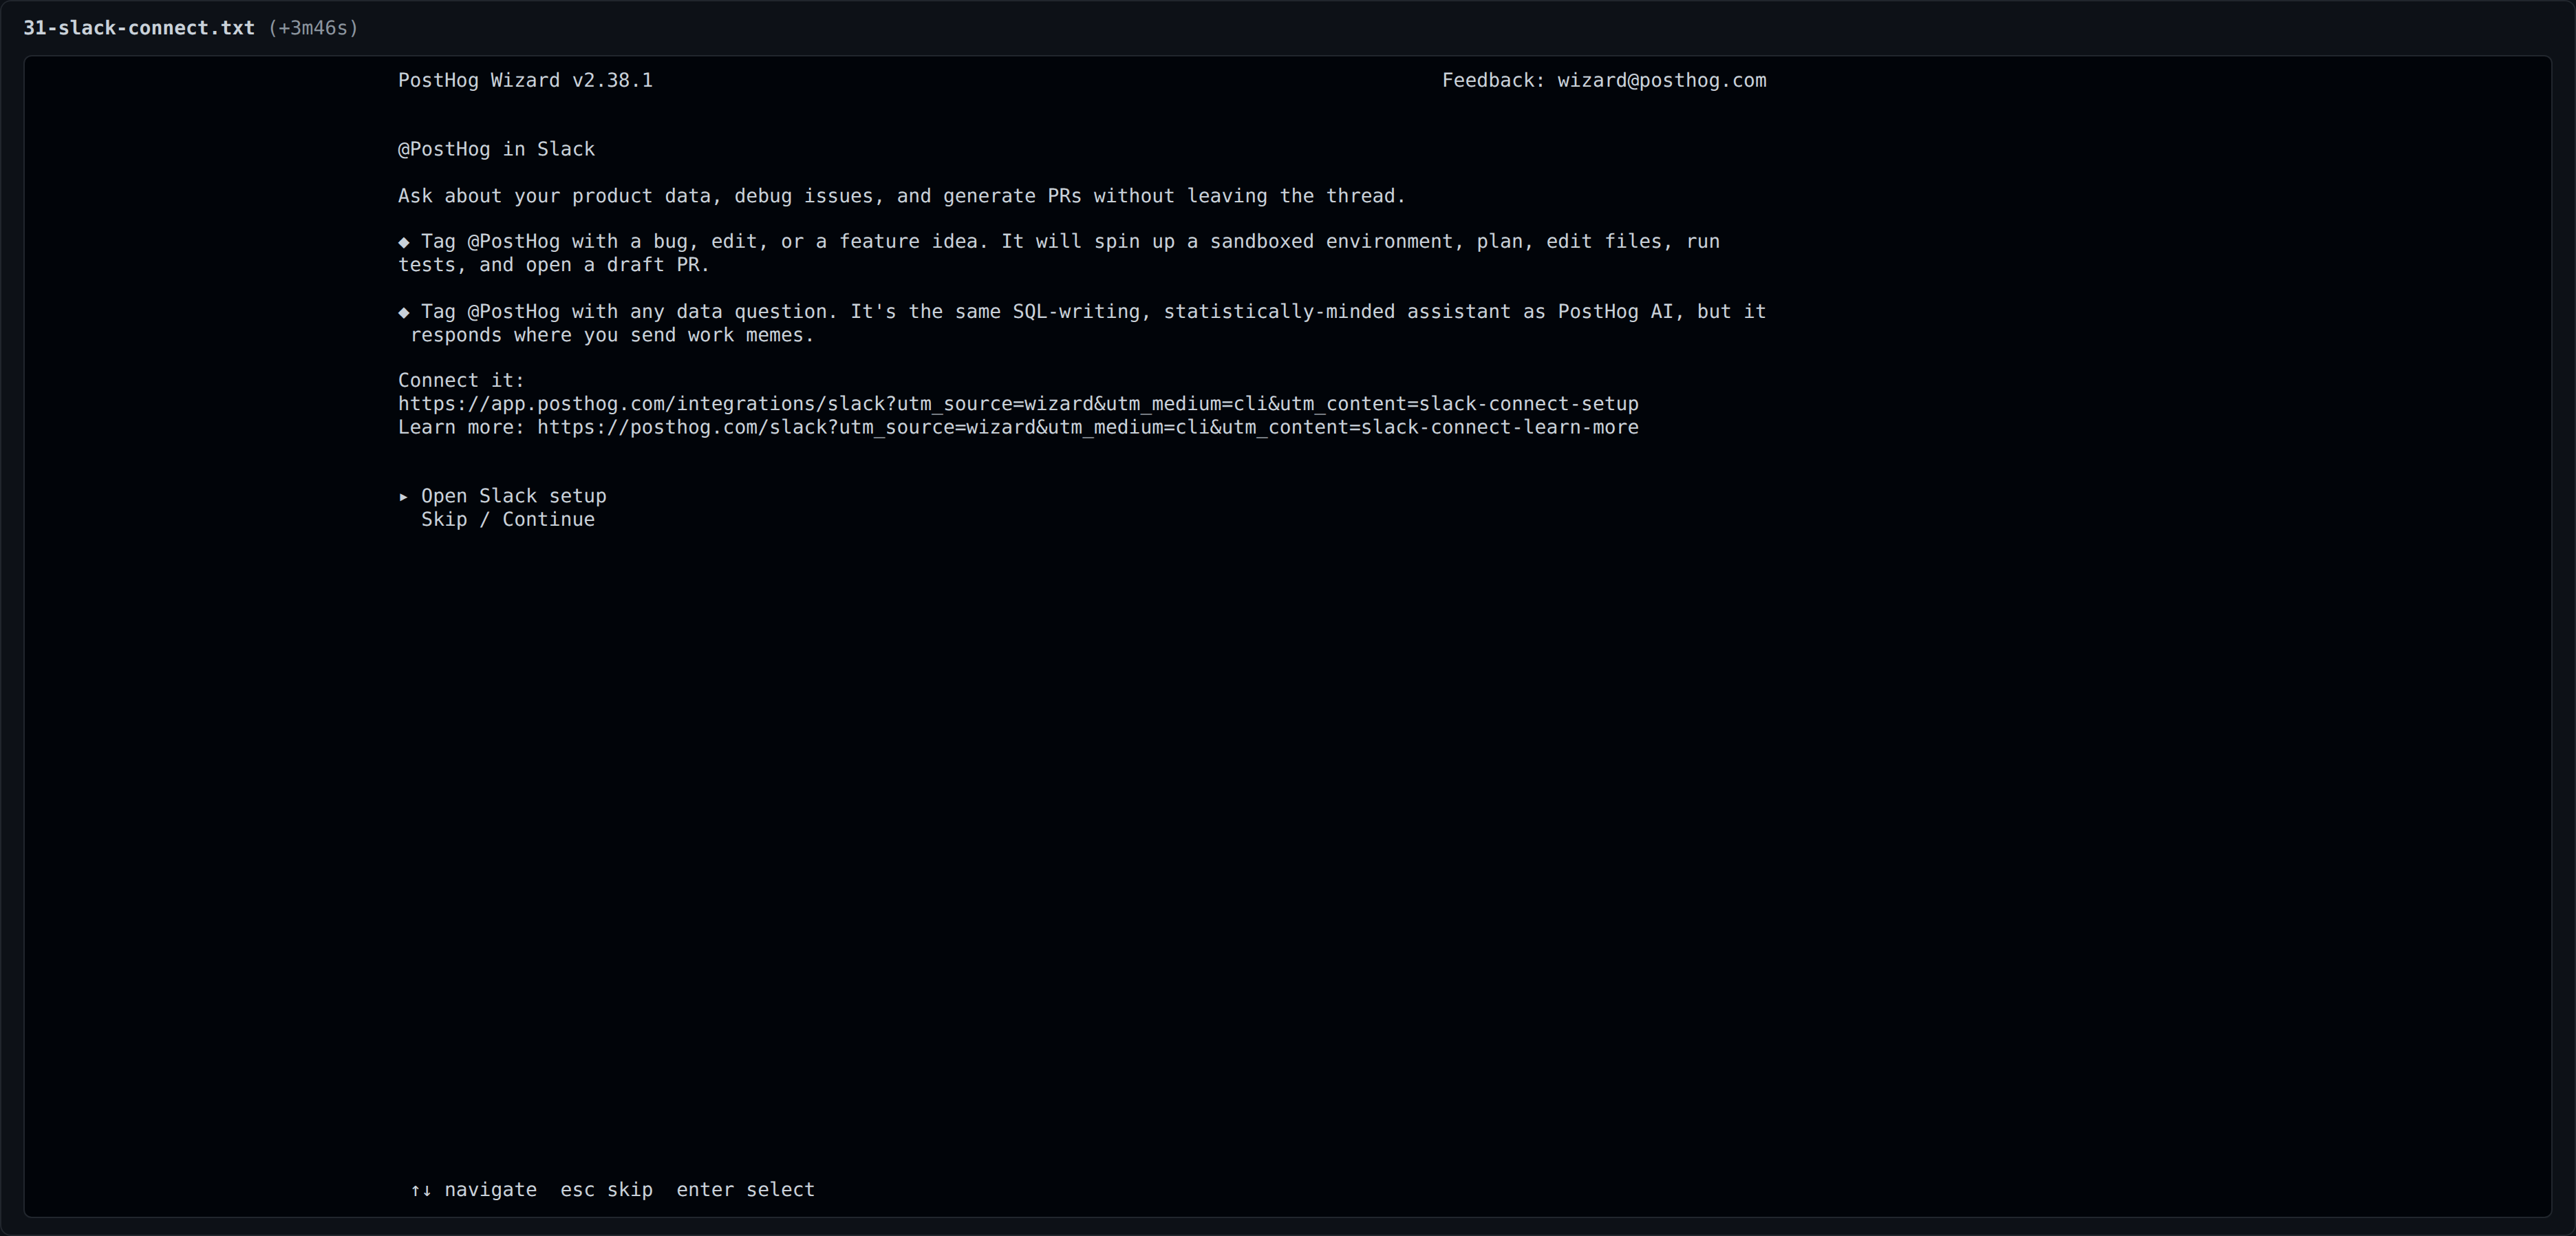Screen dimensions: 2576x1236
Task: Click the diamond bullet before "Tag @PostHog with a bug"
Action: point(404,242)
